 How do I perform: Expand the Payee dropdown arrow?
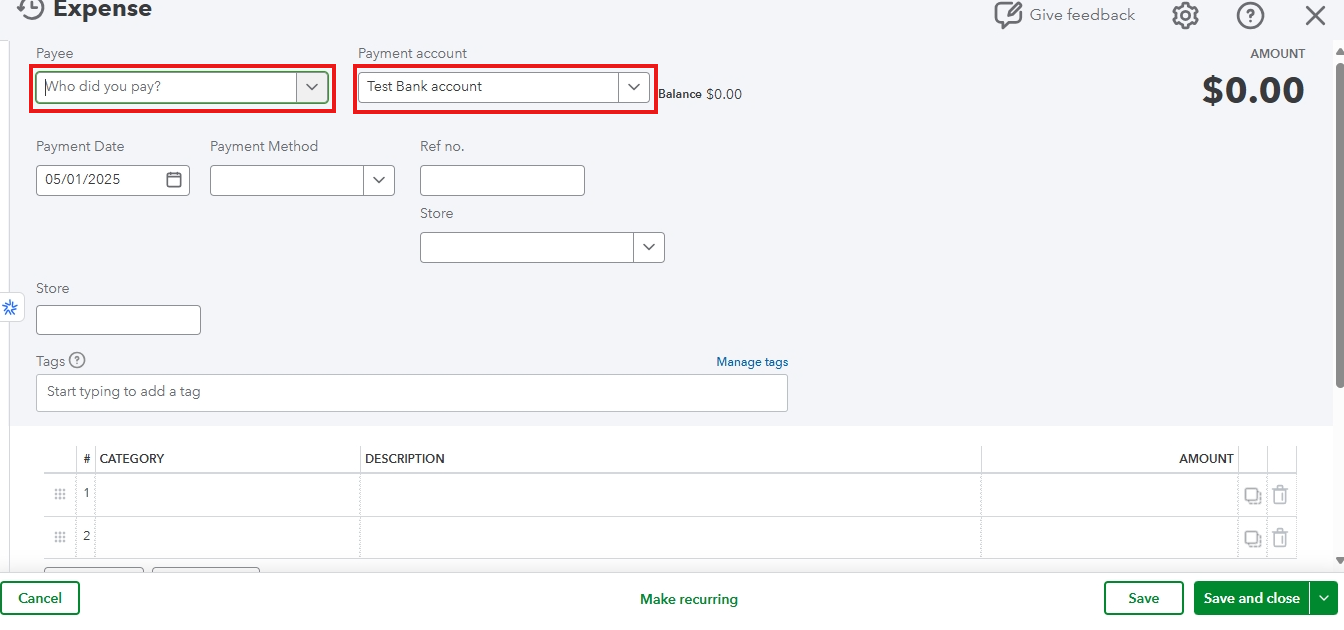(312, 87)
